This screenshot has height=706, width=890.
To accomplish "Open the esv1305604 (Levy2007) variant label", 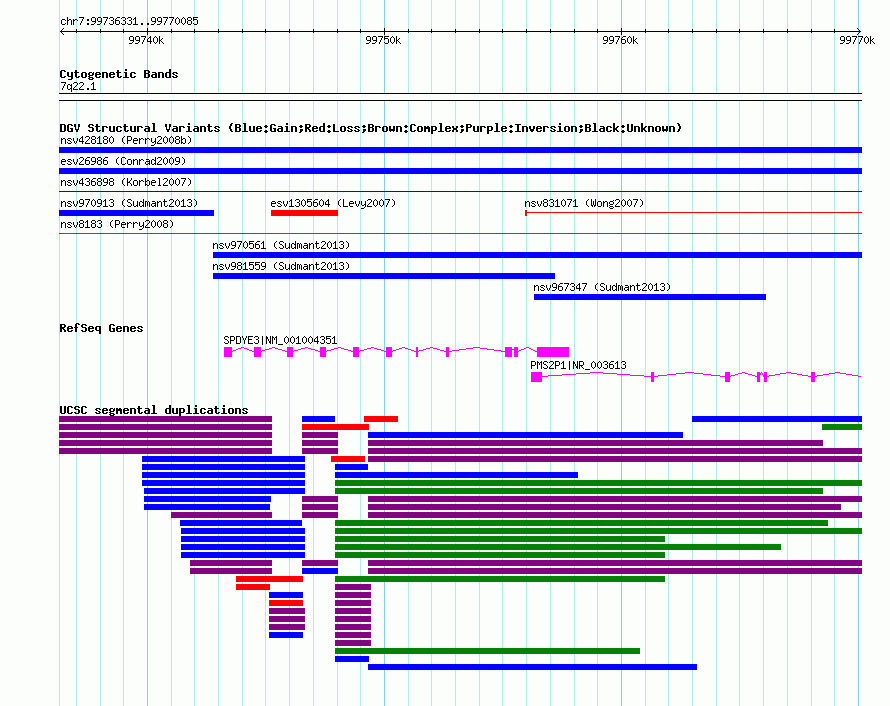I will coord(333,203).
